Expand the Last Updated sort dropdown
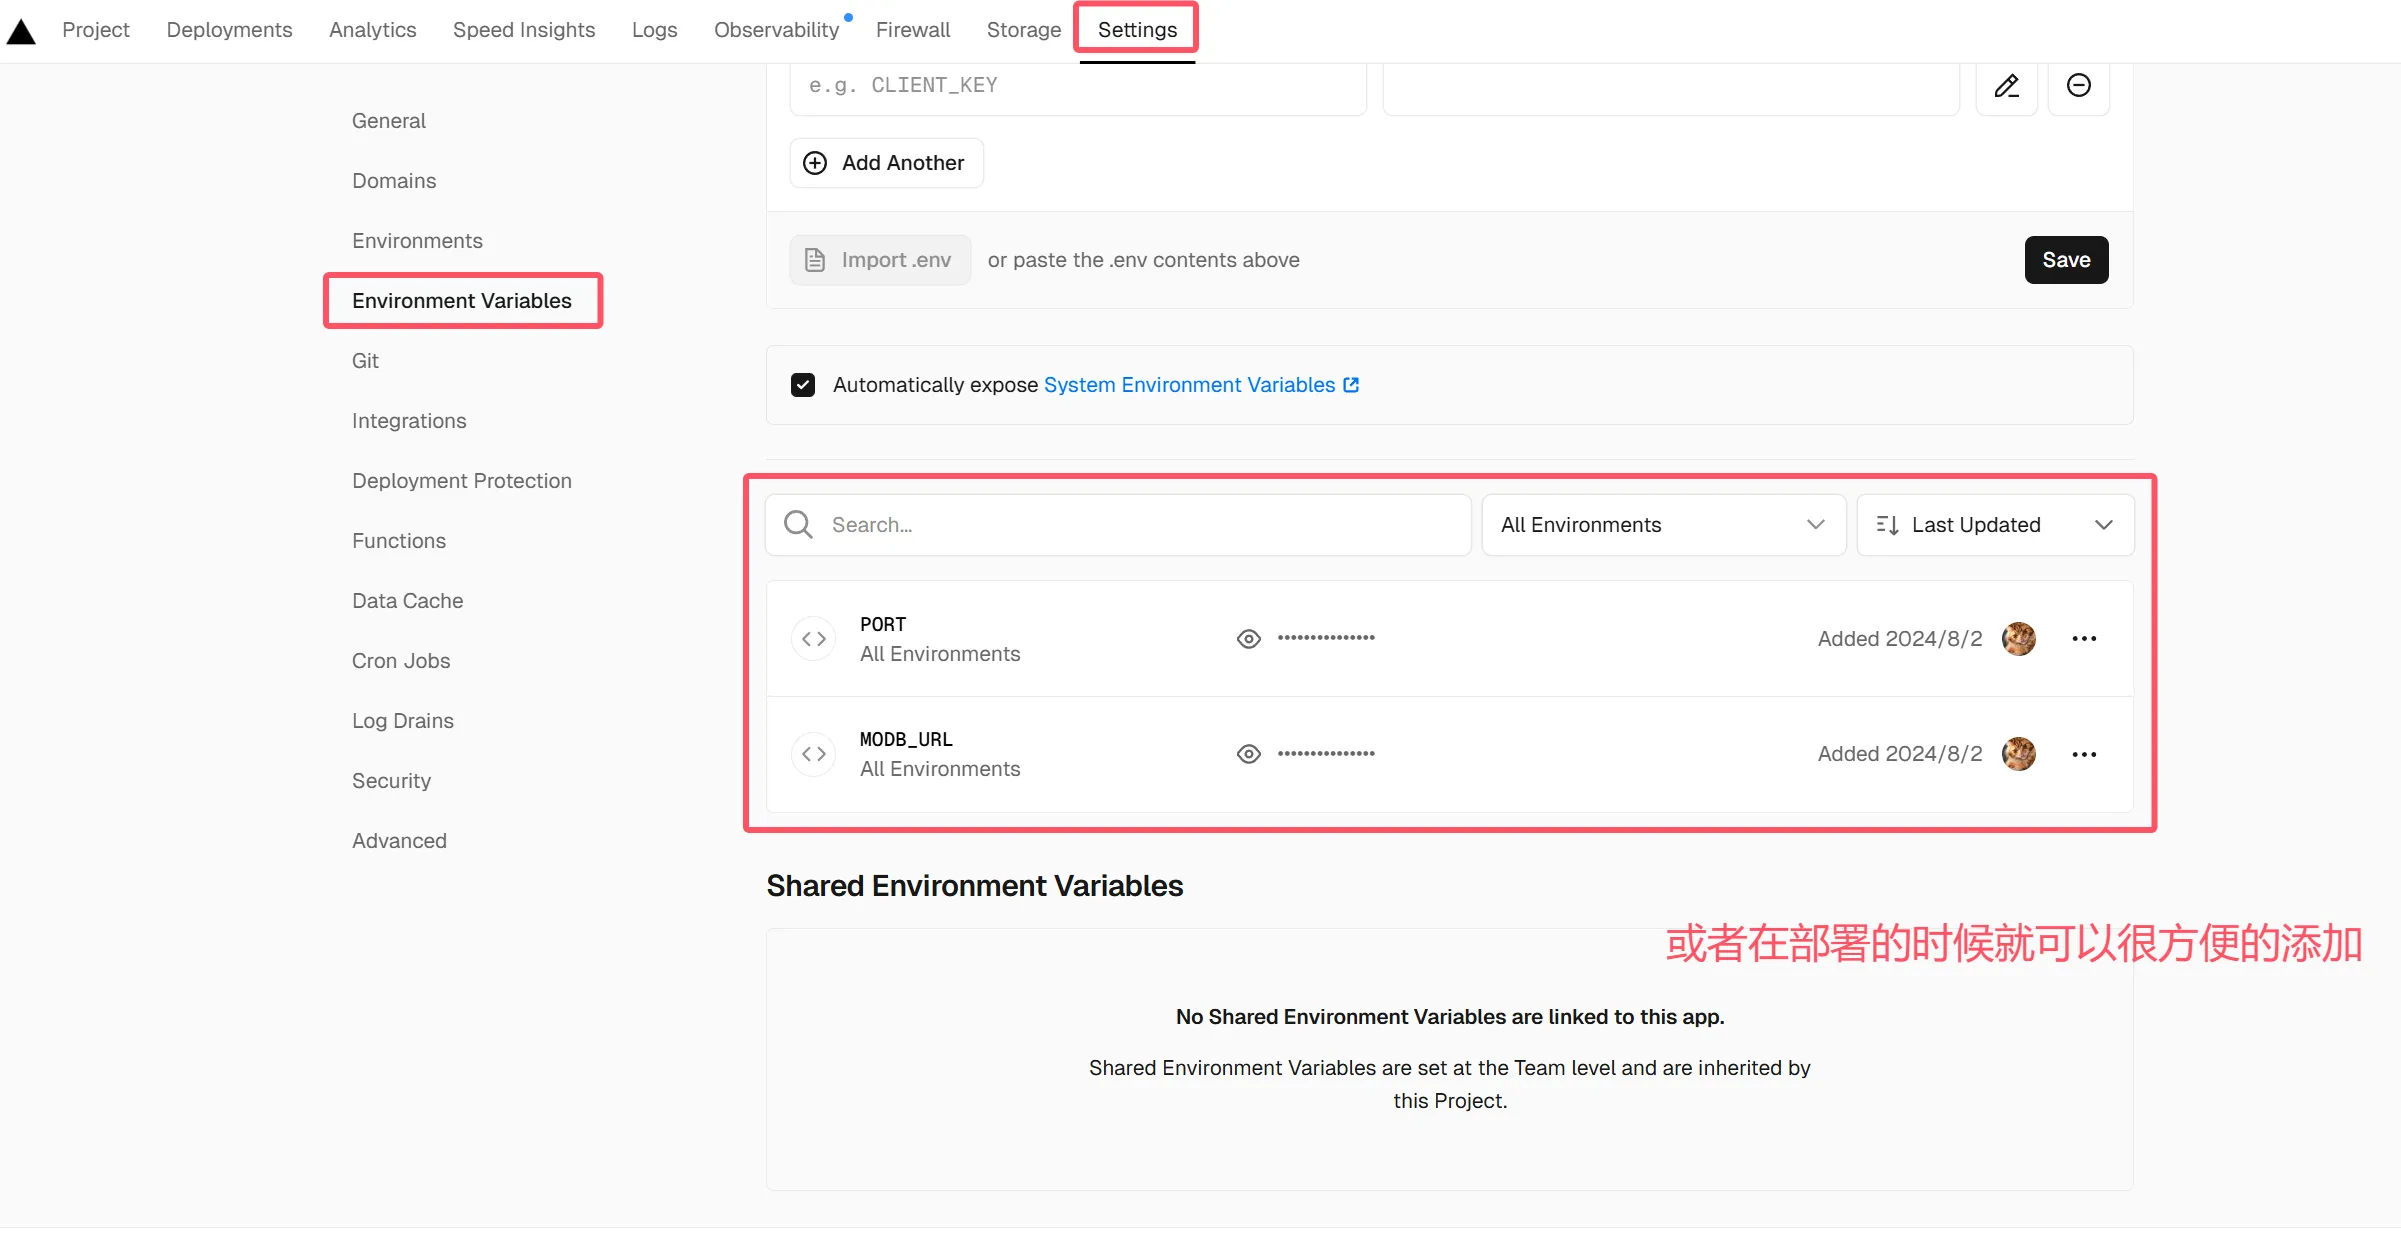 coord(1994,523)
